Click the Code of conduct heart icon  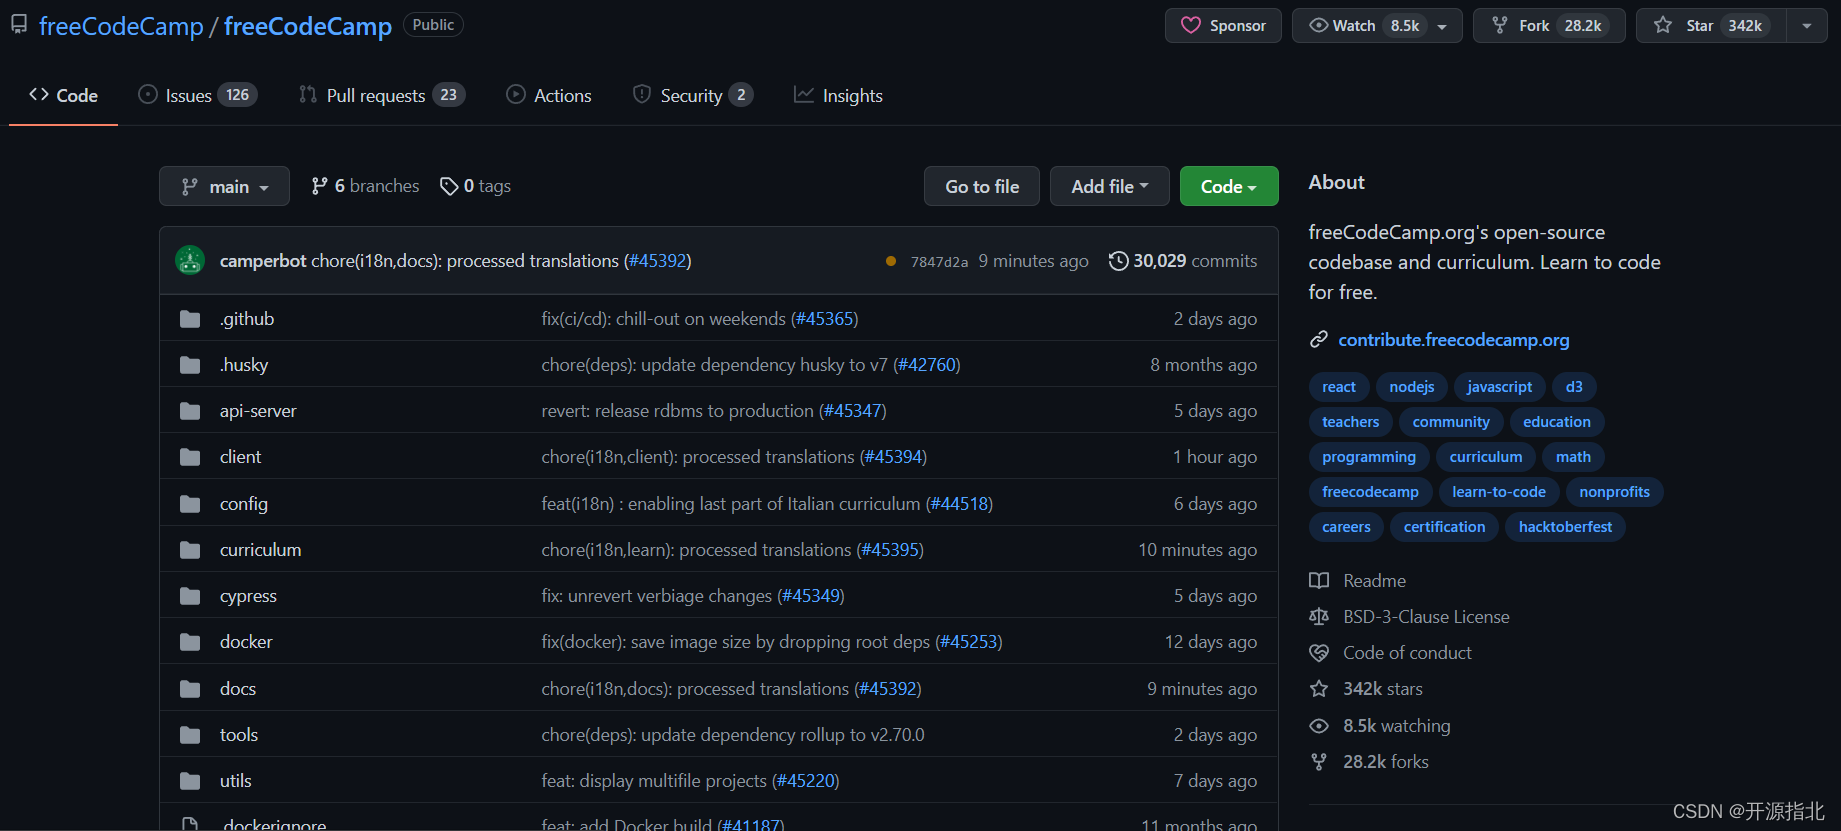(1319, 653)
